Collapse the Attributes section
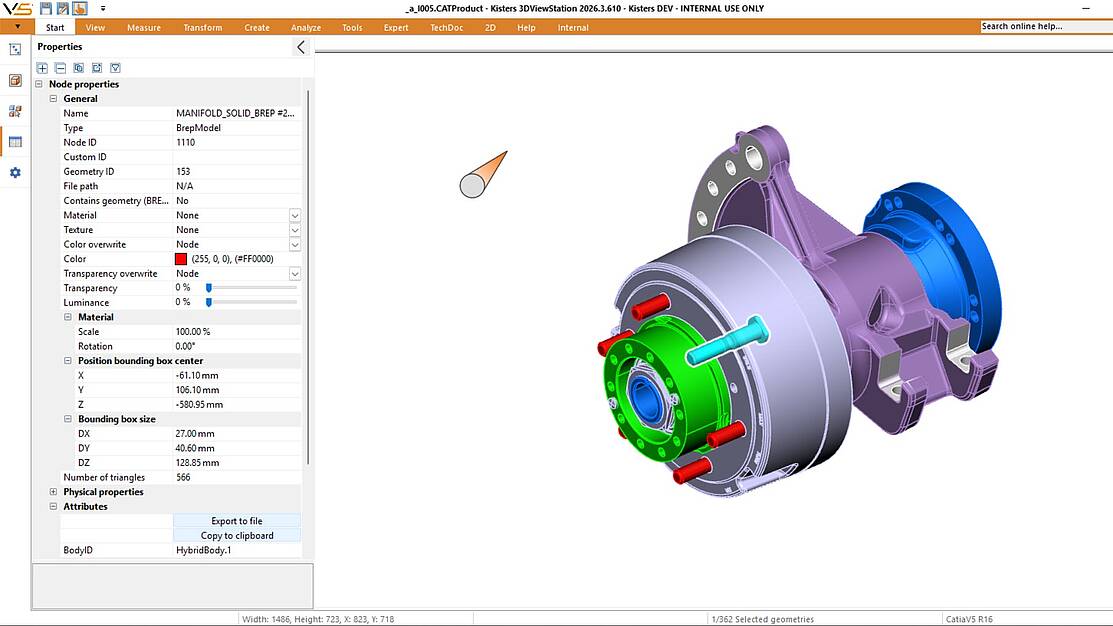1113x626 pixels. 53,506
